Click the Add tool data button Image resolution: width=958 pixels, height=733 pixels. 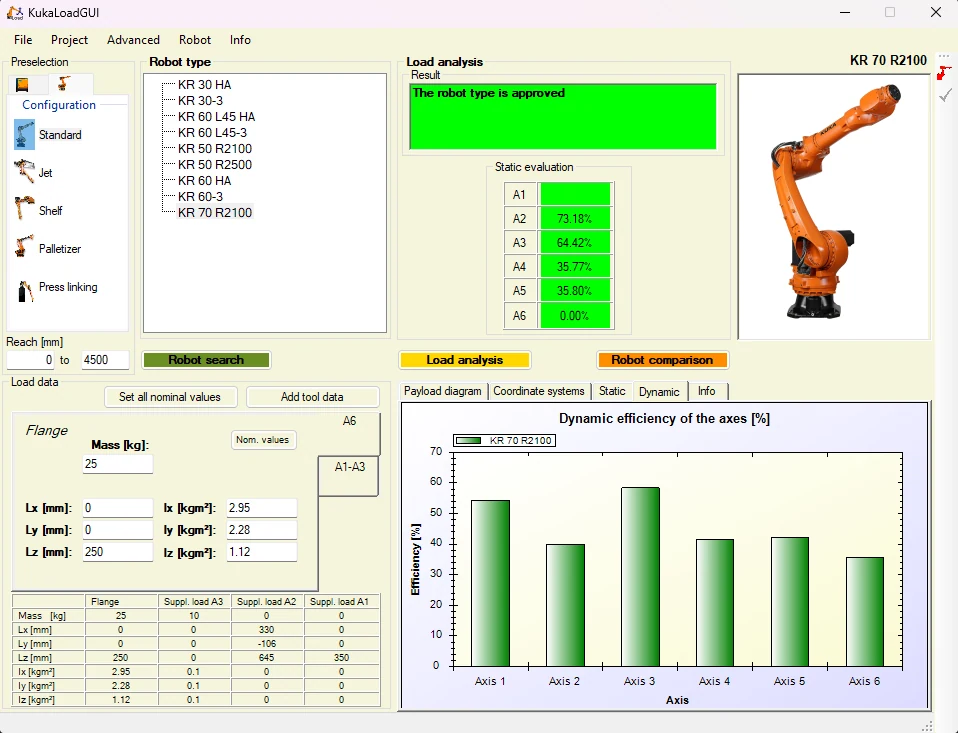(312, 397)
